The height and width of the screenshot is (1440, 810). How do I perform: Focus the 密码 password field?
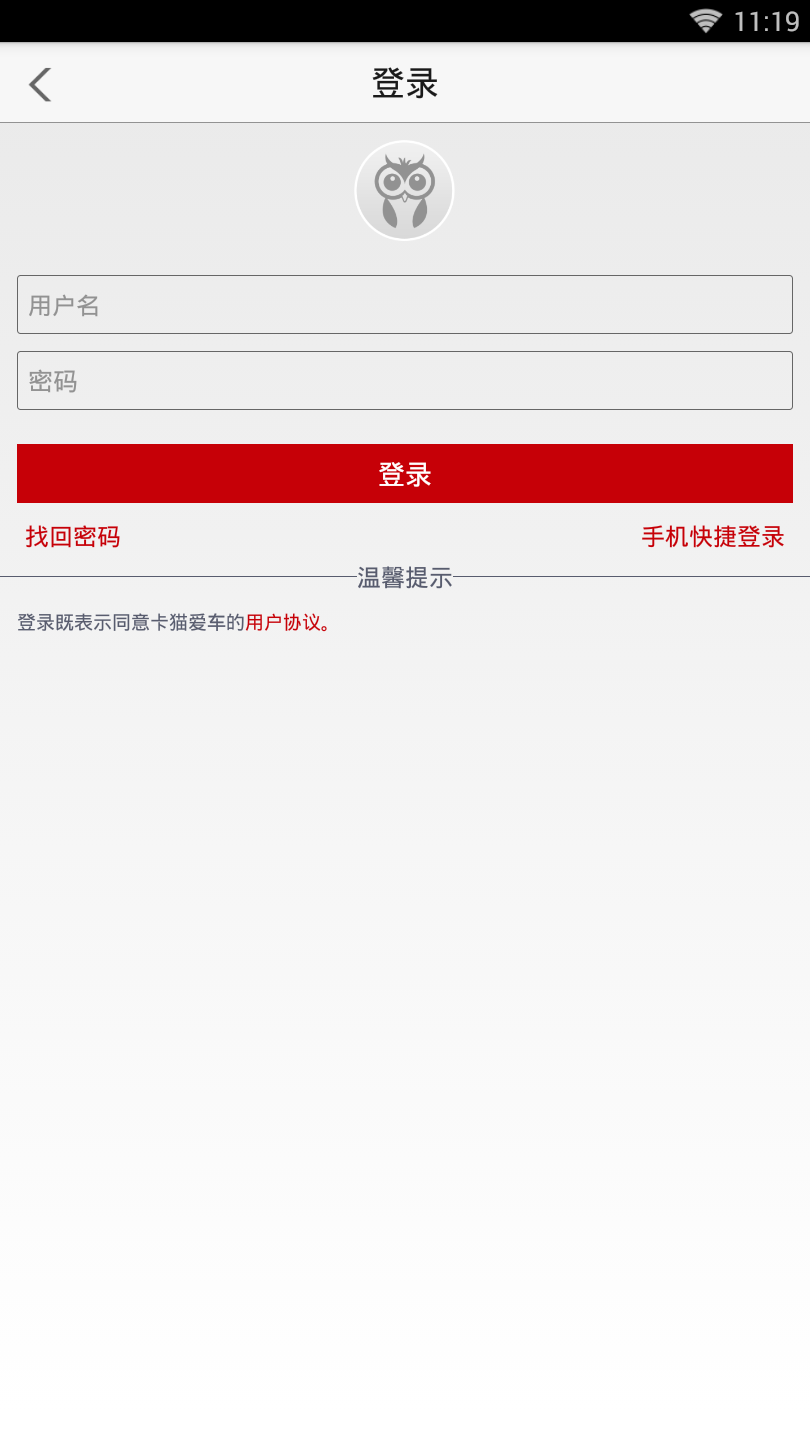click(405, 380)
